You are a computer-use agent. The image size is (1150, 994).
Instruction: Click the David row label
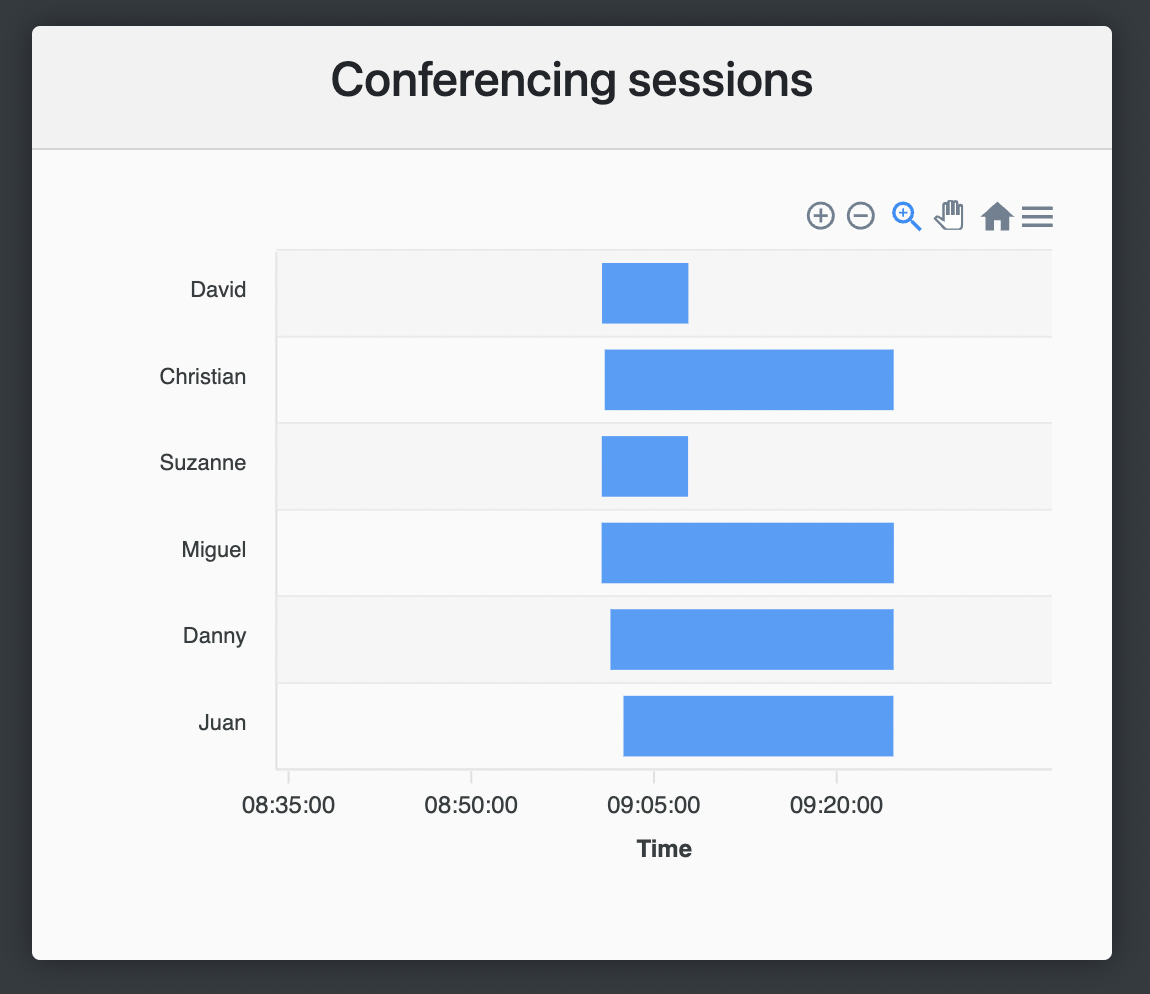click(218, 289)
